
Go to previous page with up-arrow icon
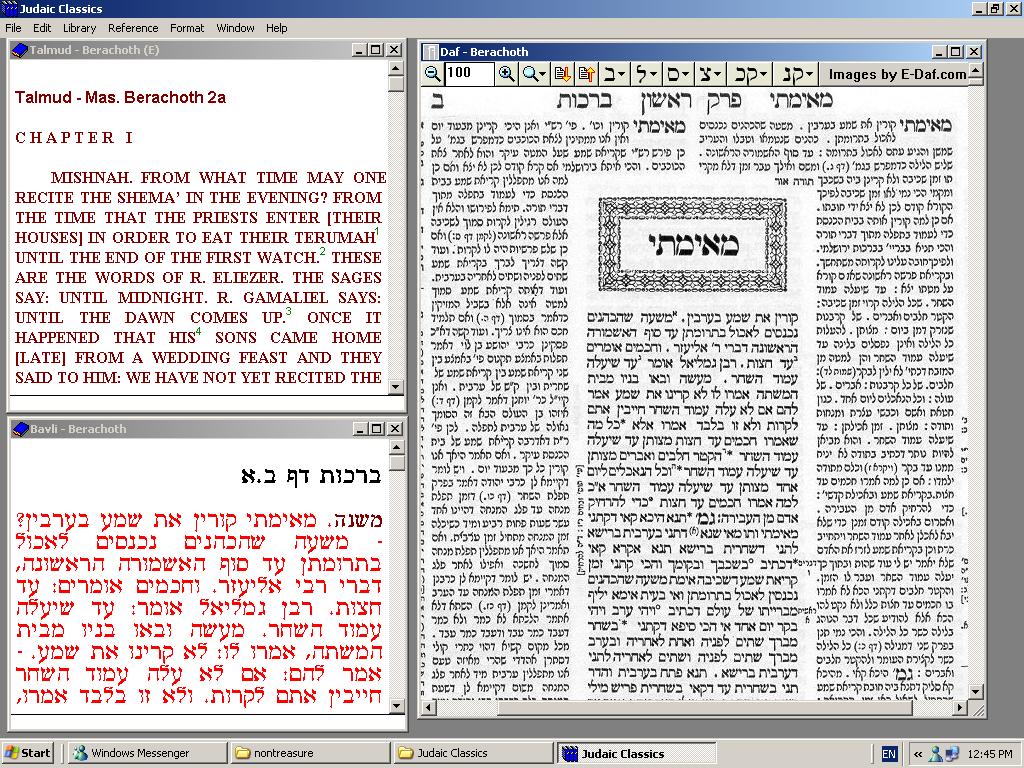click(586, 74)
